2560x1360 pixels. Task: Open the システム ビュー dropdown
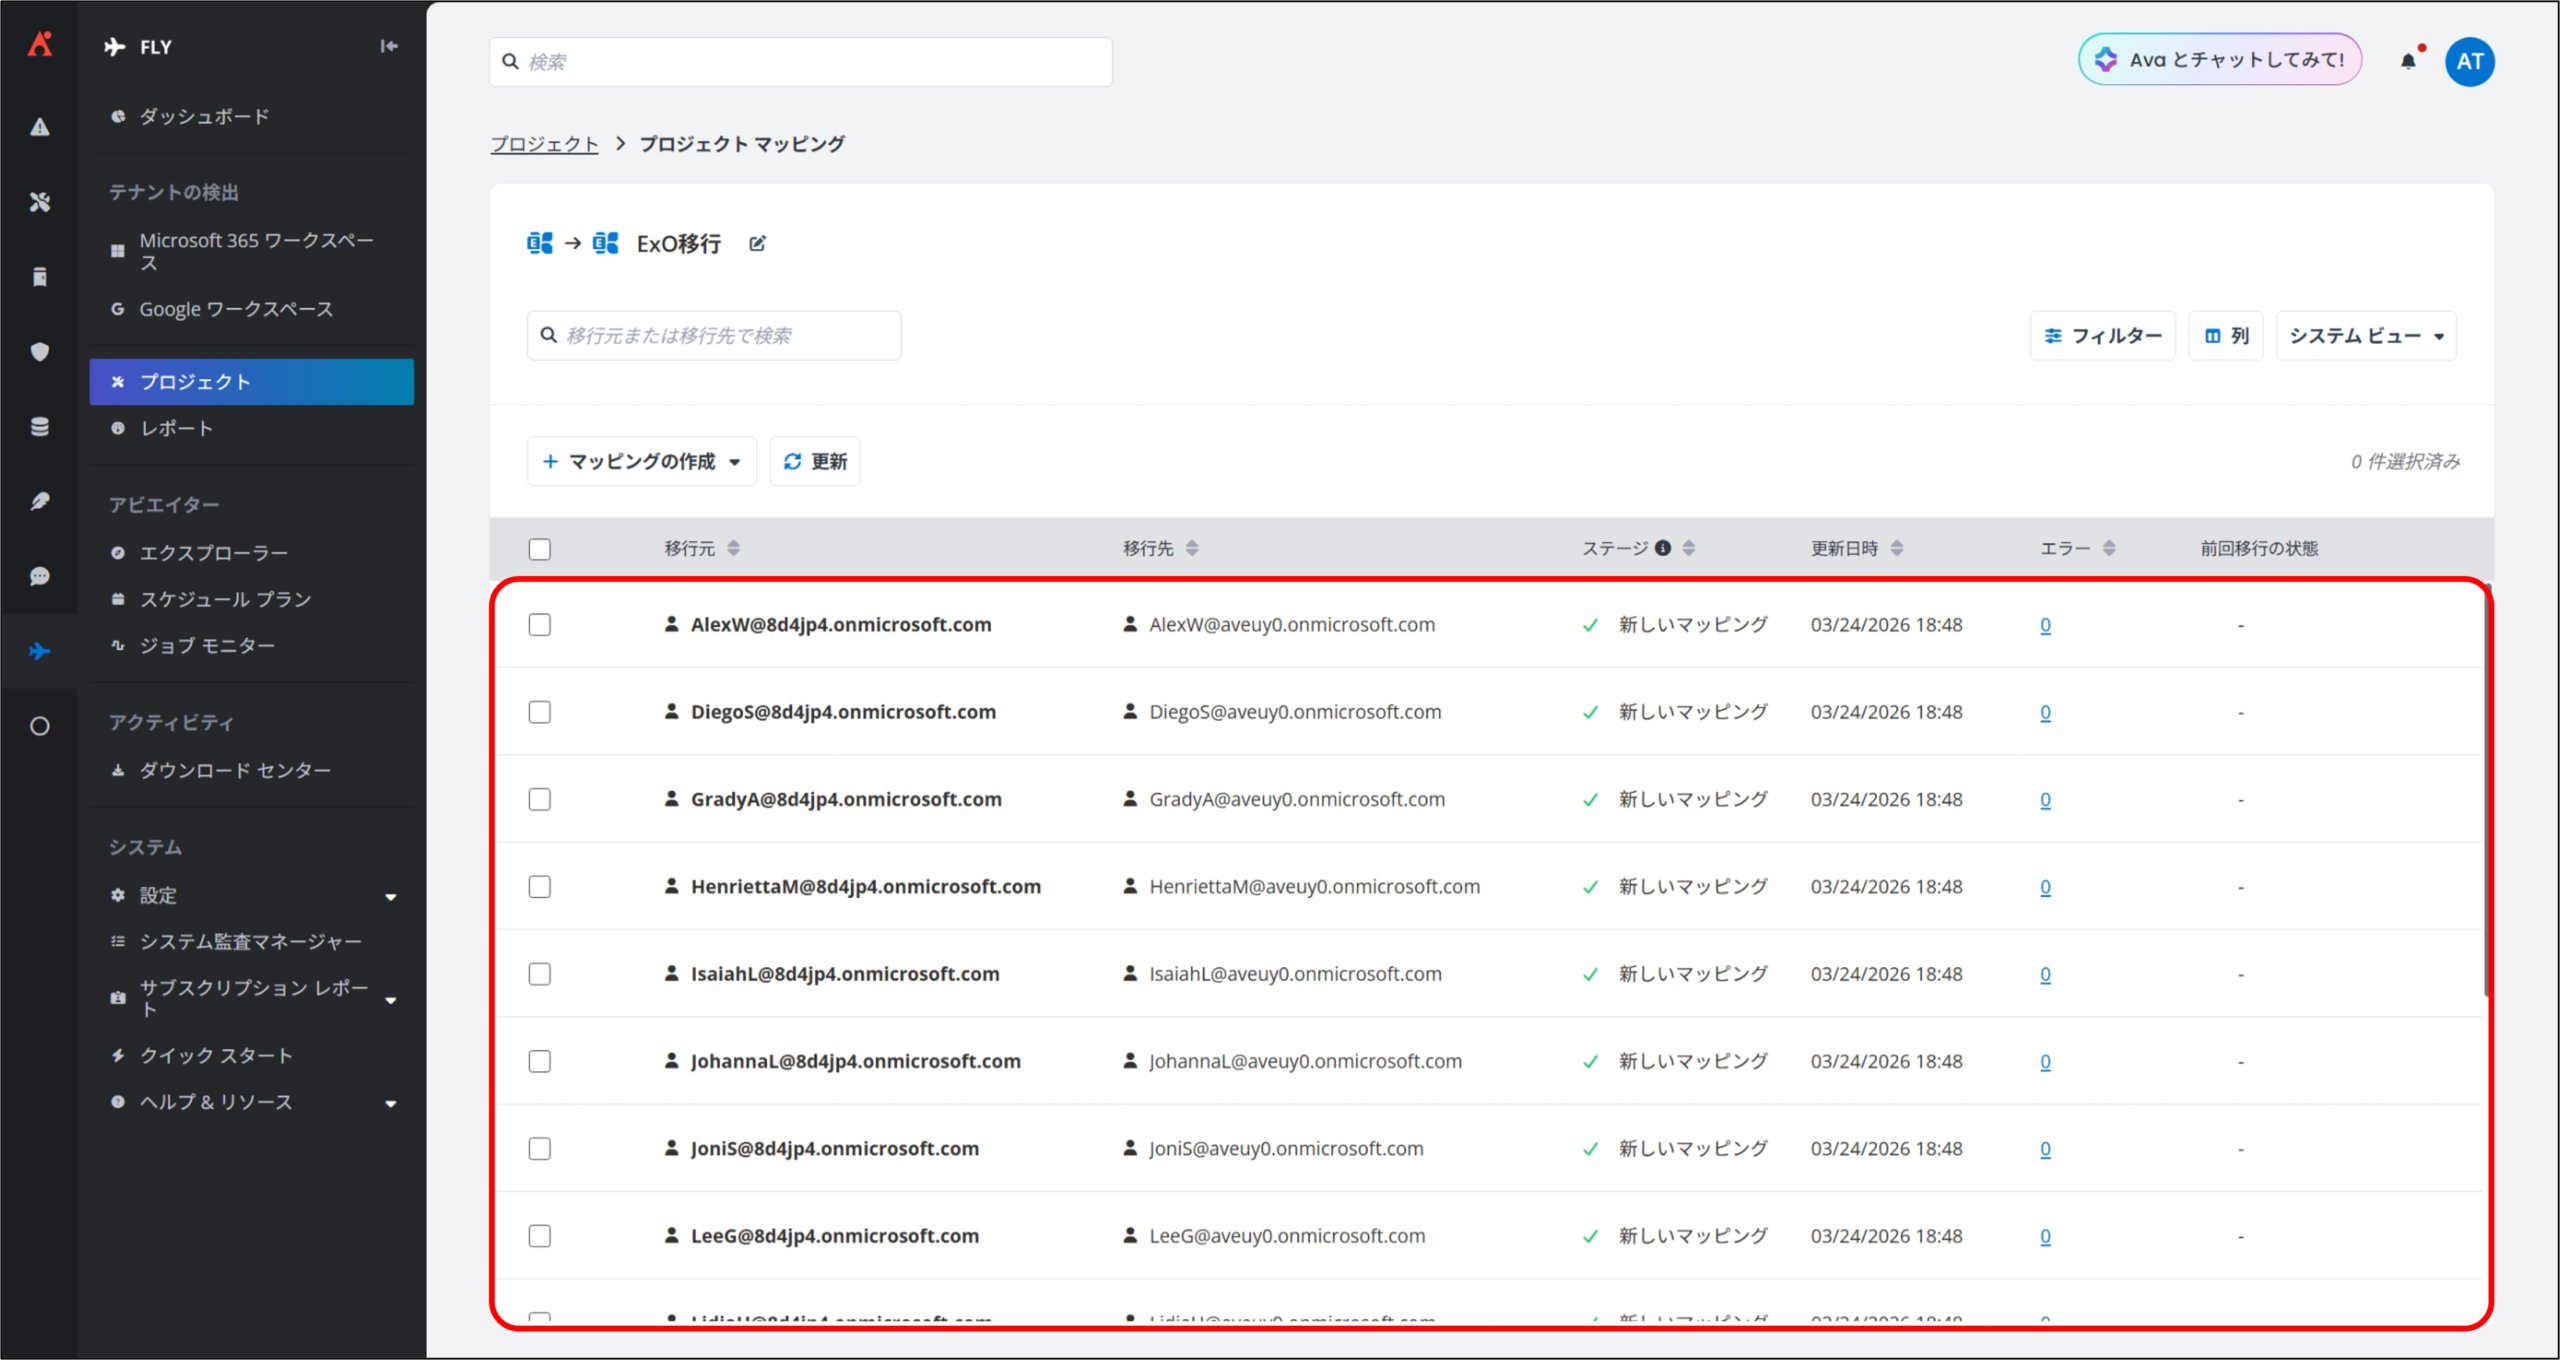[2365, 336]
